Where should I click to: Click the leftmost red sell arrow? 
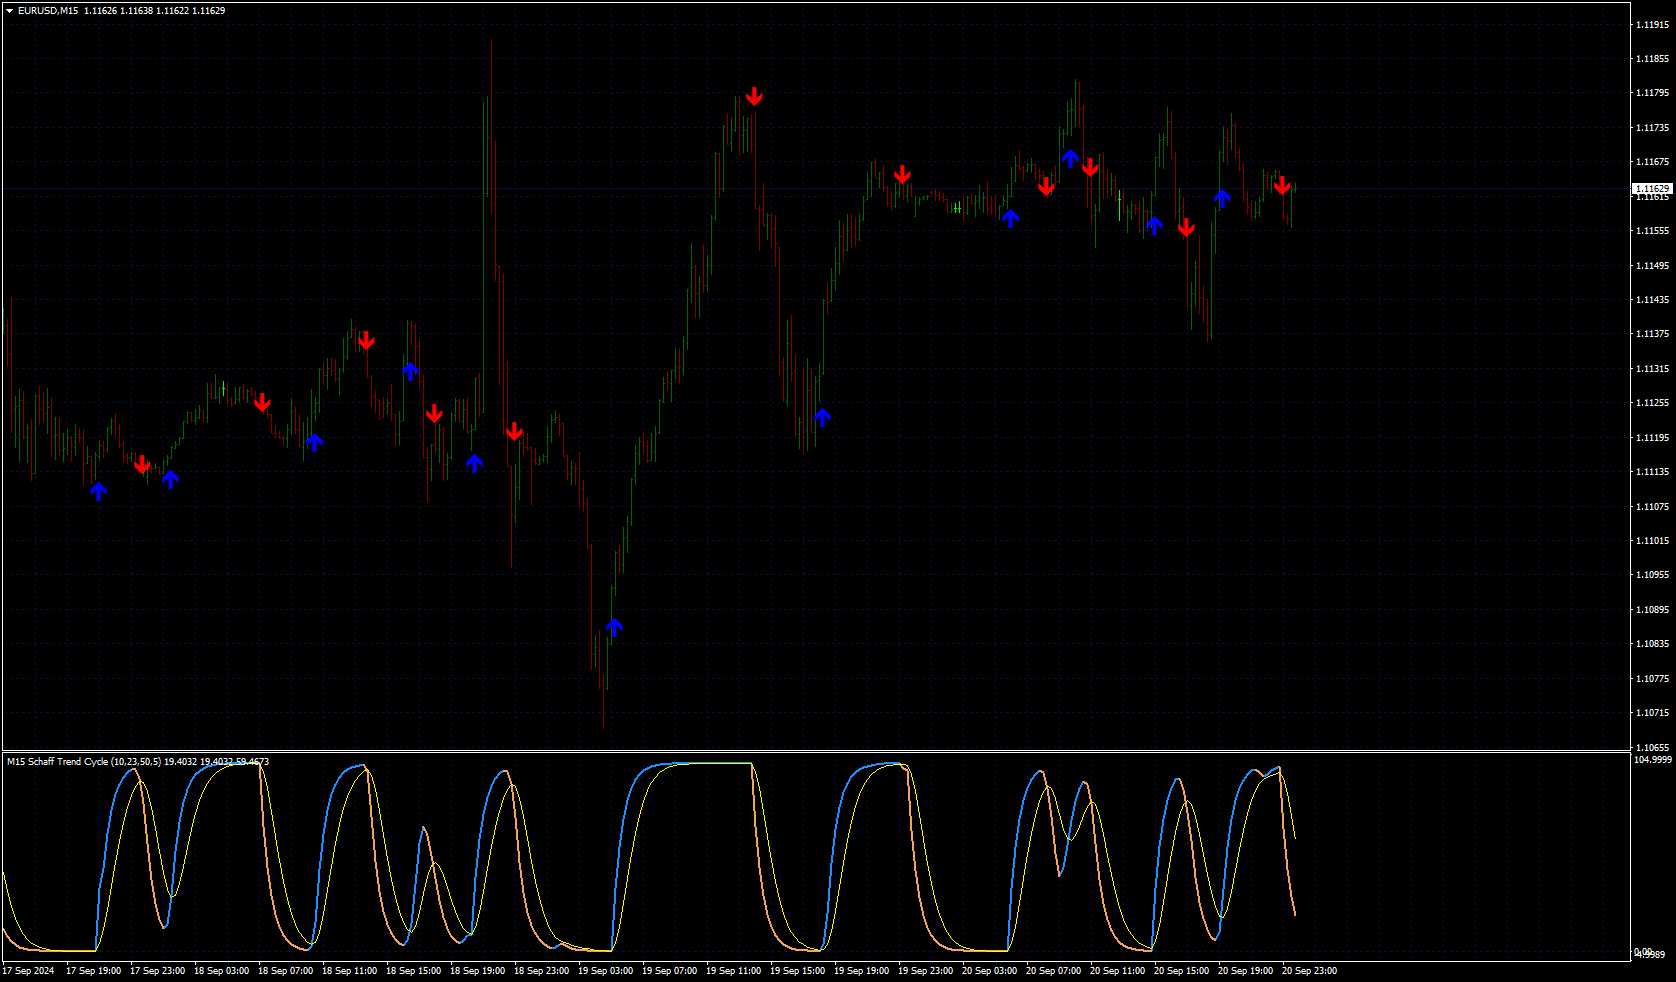[142, 464]
